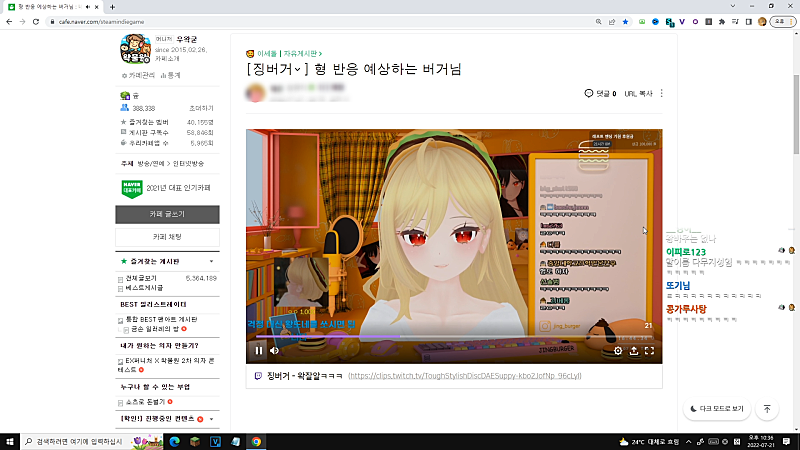Reload the page with browser refresh icon
Viewport: 800px width, 450px height.
[37, 21]
